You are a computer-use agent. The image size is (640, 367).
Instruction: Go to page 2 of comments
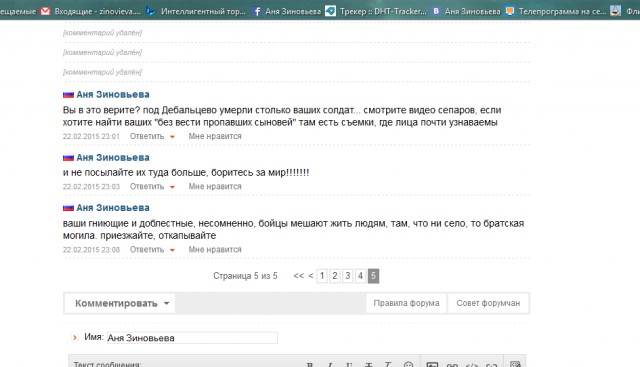click(x=335, y=276)
